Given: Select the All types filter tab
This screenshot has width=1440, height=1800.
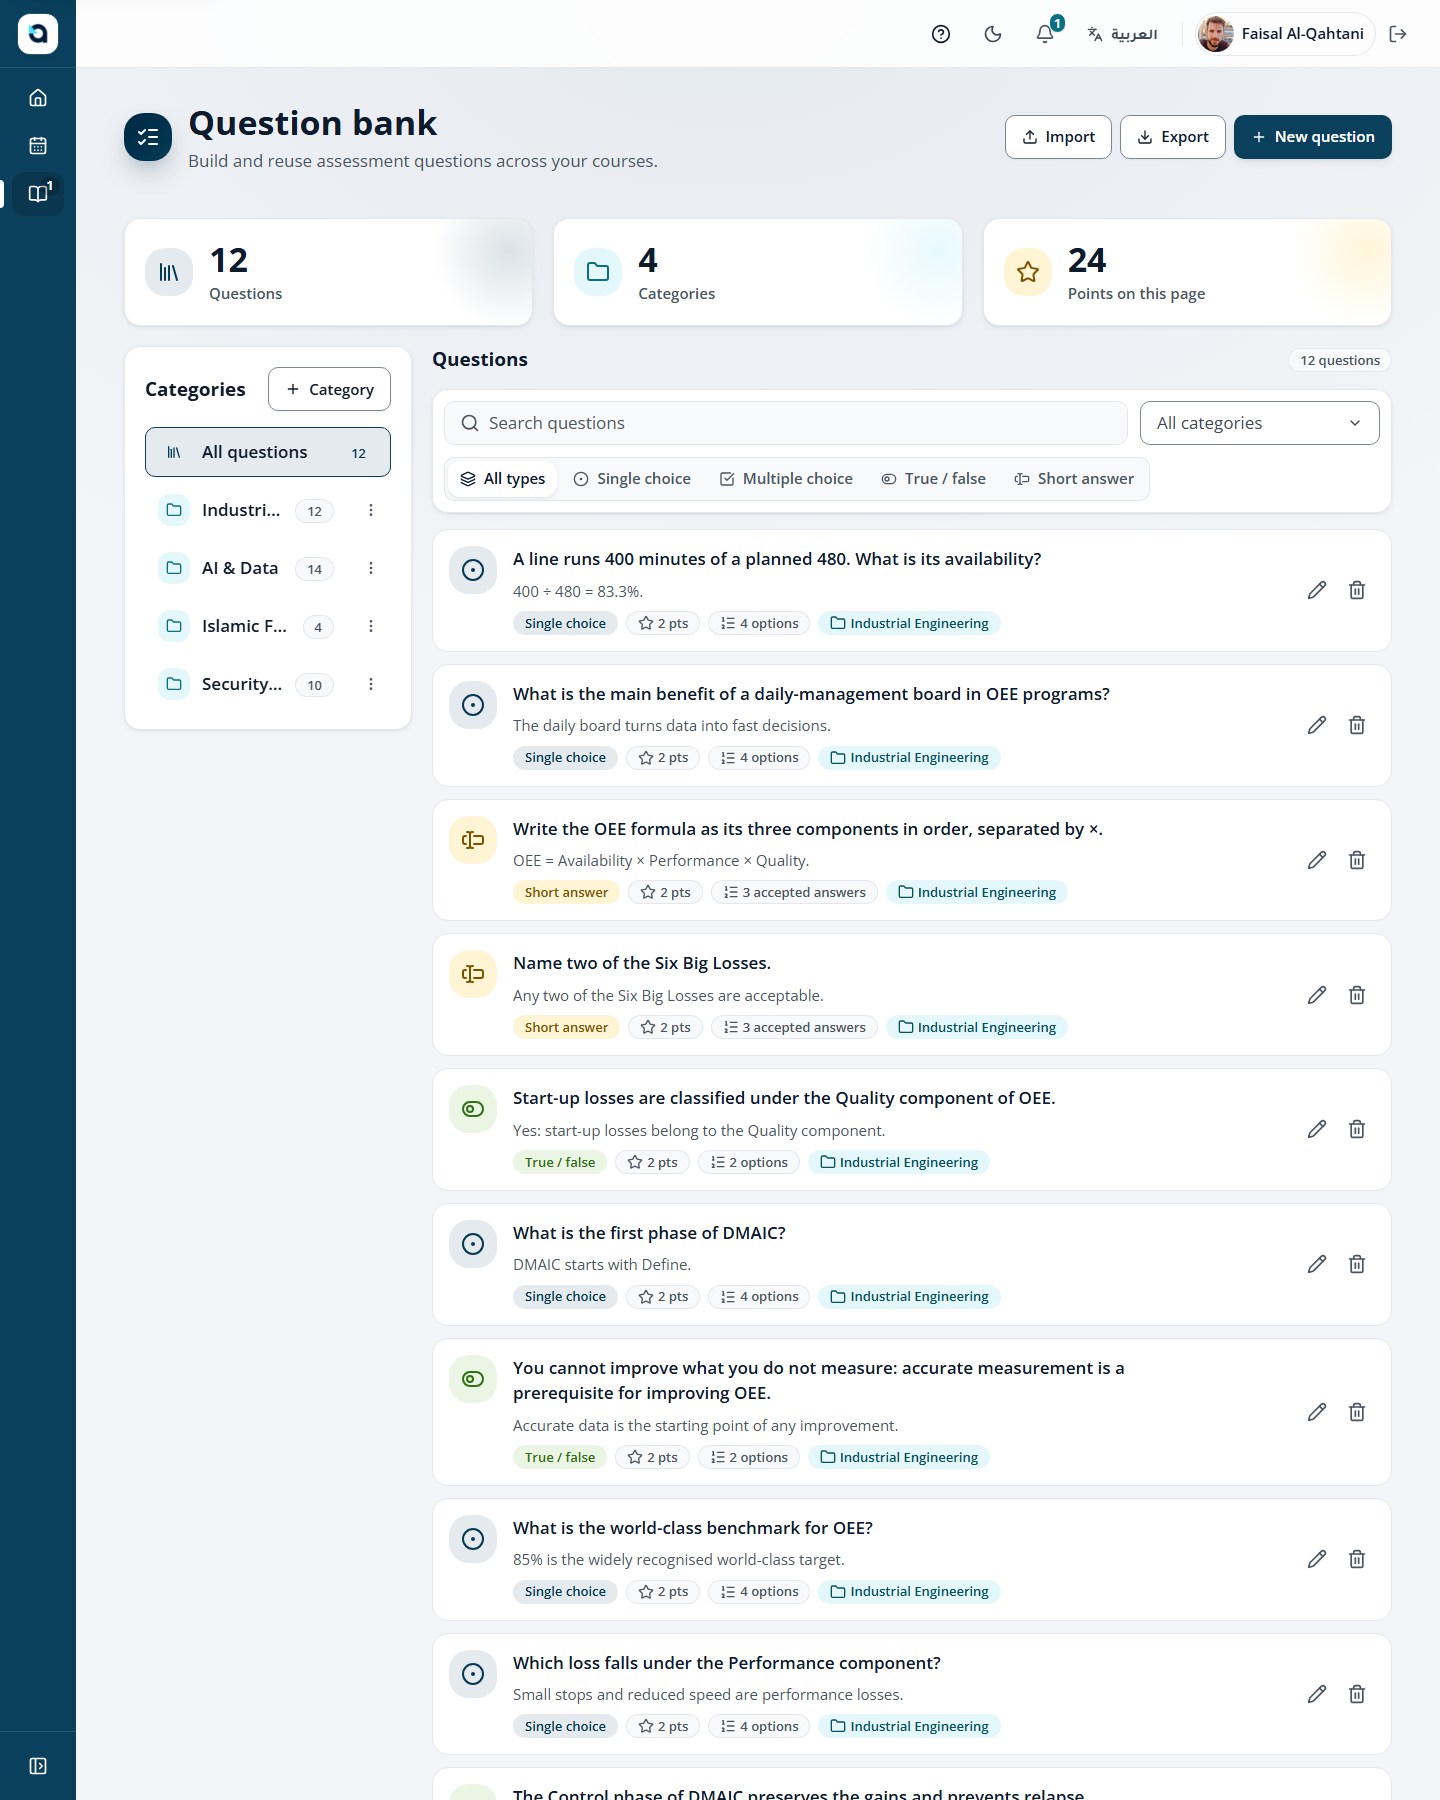Looking at the screenshot, I should [x=503, y=479].
